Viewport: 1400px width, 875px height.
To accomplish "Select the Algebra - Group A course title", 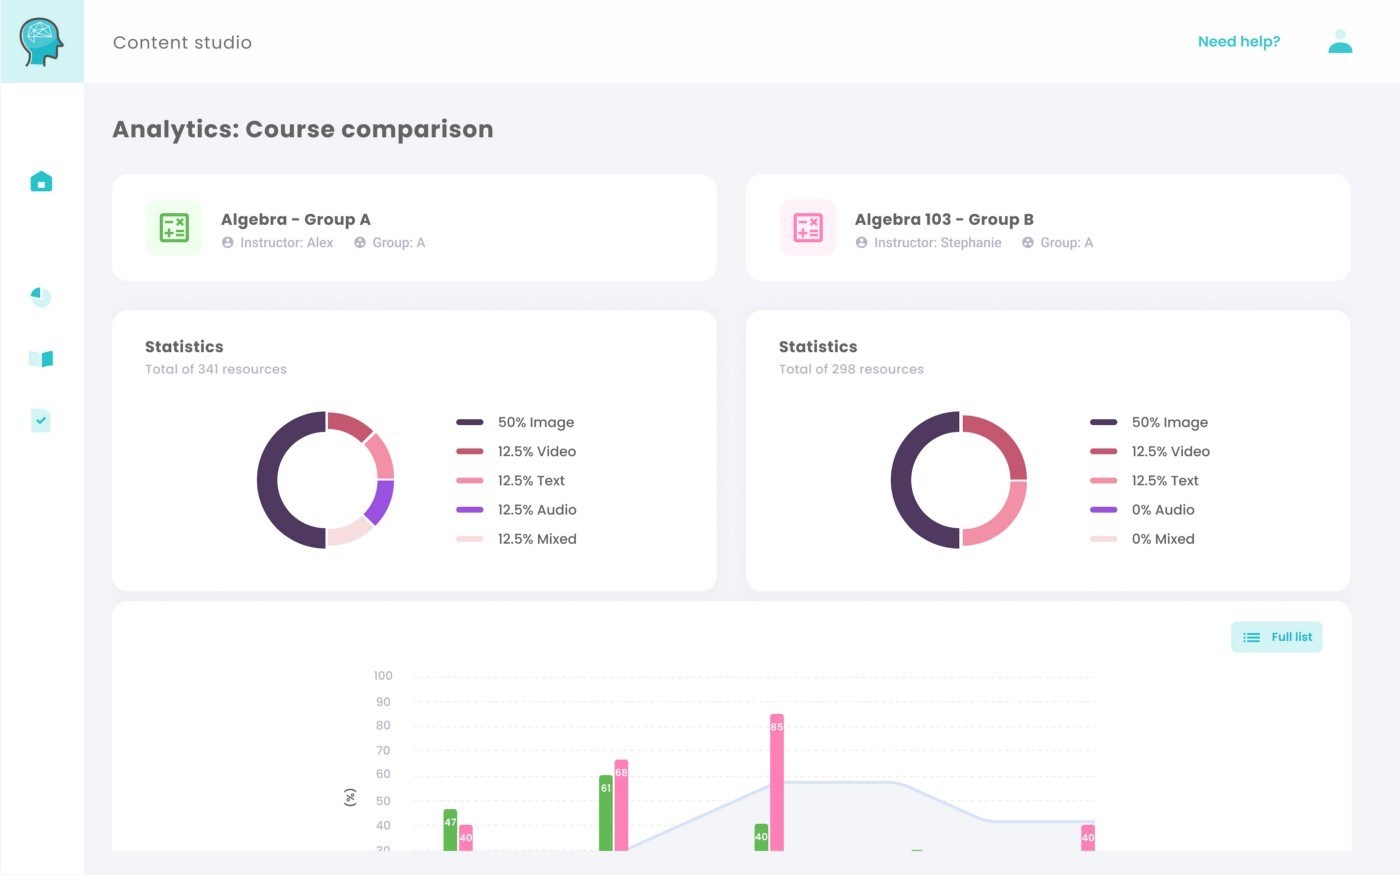I will point(296,219).
